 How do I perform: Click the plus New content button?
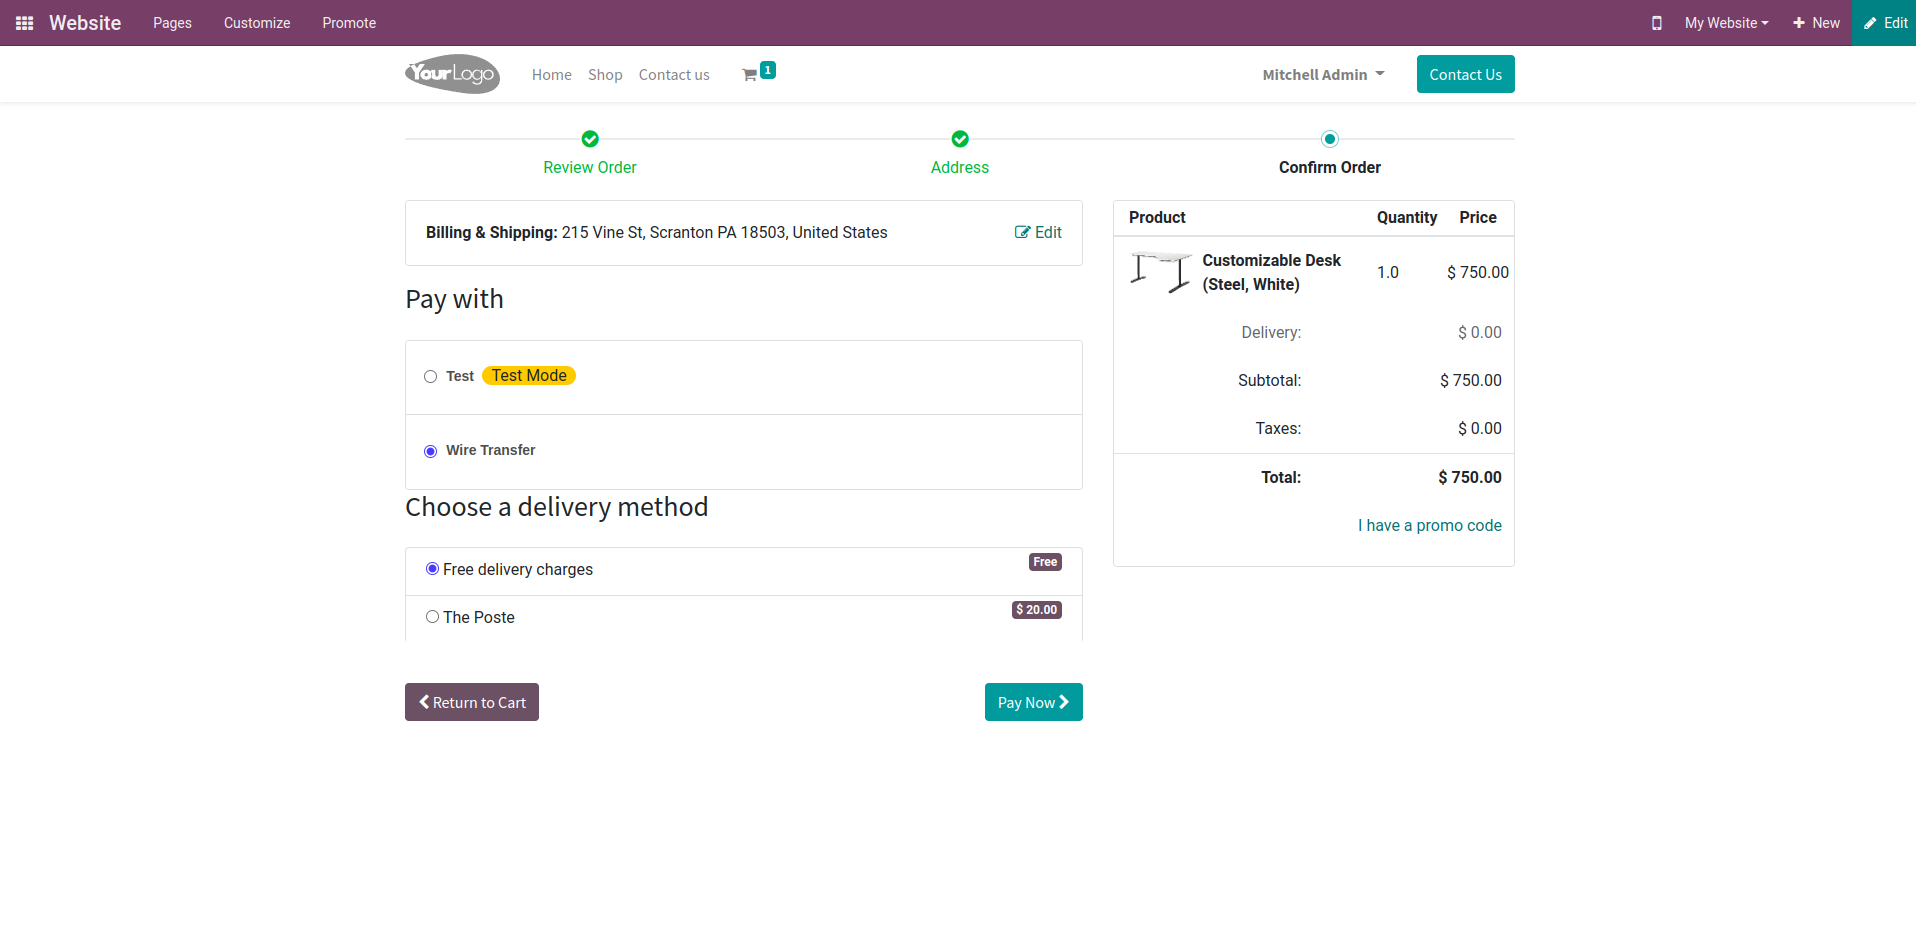[1816, 23]
